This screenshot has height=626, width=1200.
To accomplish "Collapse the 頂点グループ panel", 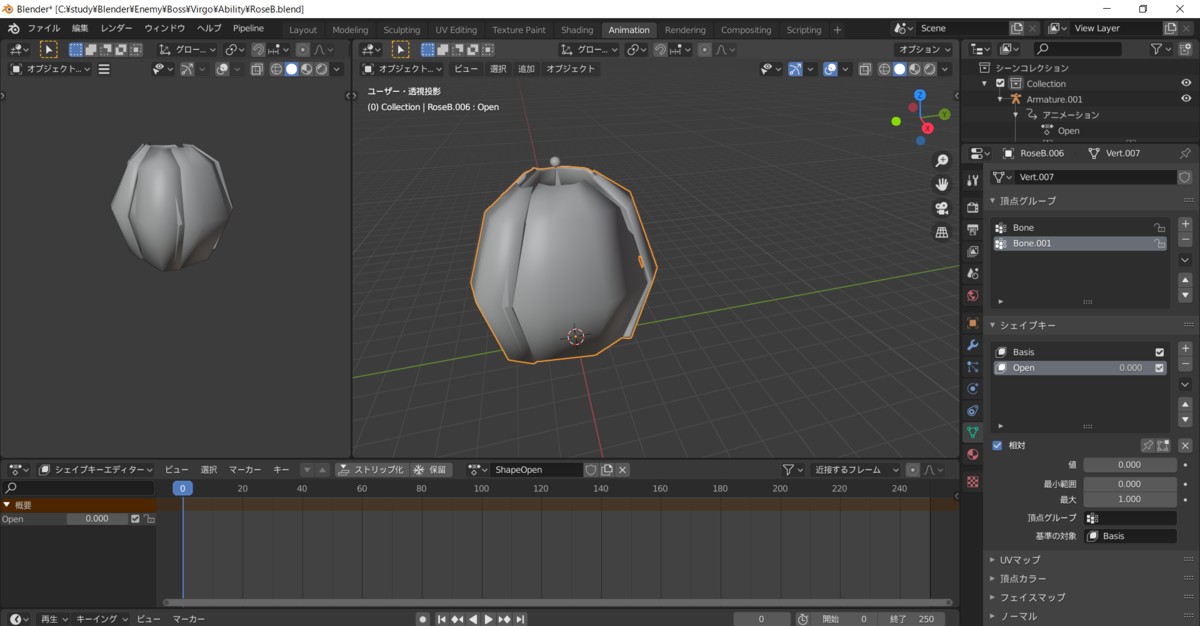I will coord(993,201).
